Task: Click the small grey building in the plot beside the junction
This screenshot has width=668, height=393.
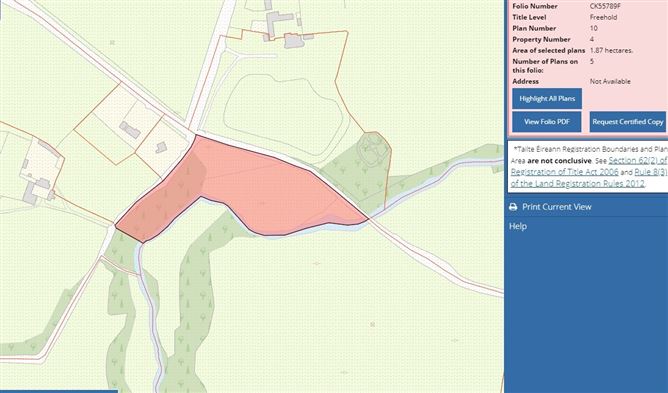Action: (161, 147)
